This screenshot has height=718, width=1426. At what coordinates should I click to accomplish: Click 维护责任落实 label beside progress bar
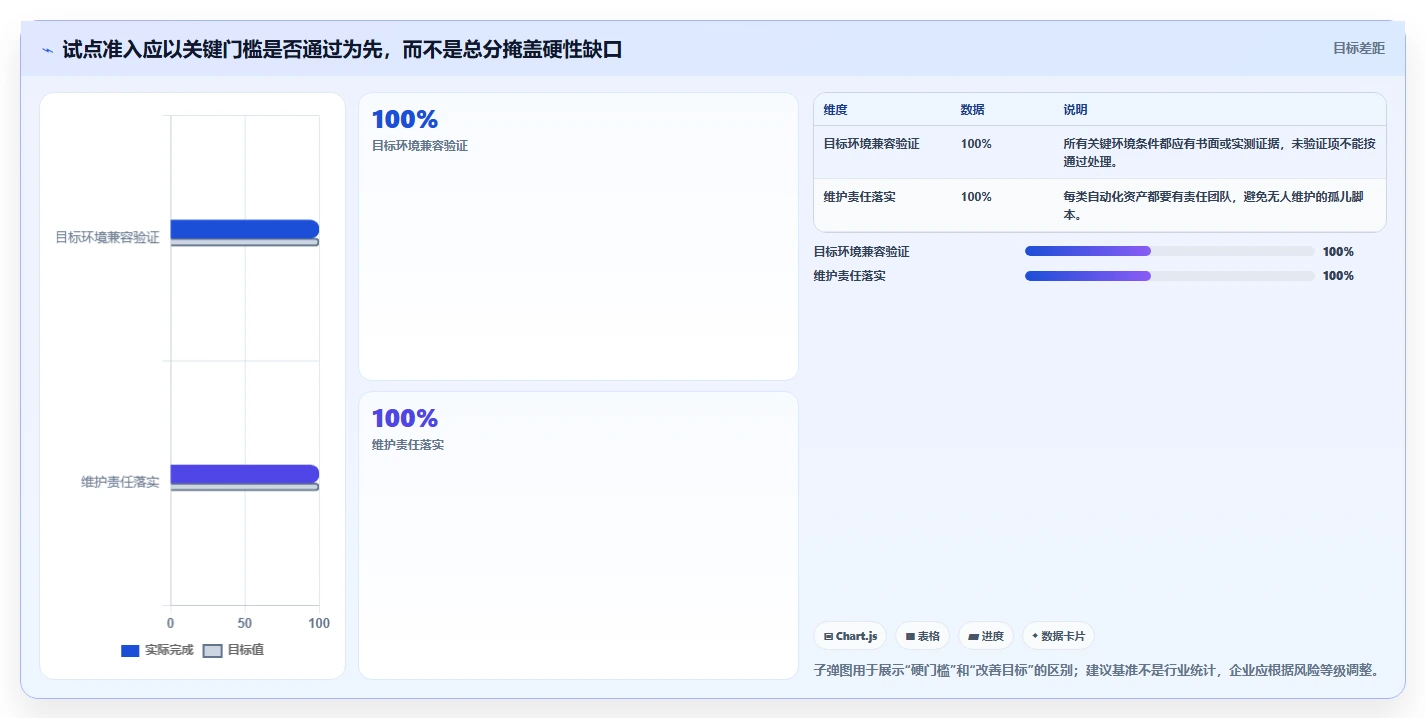coord(850,276)
